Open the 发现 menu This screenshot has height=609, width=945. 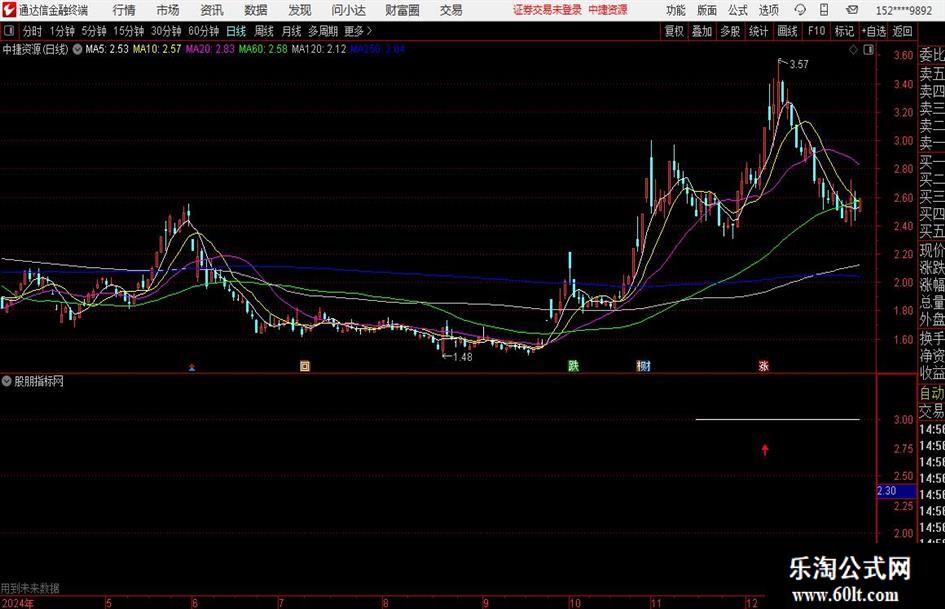coord(300,10)
